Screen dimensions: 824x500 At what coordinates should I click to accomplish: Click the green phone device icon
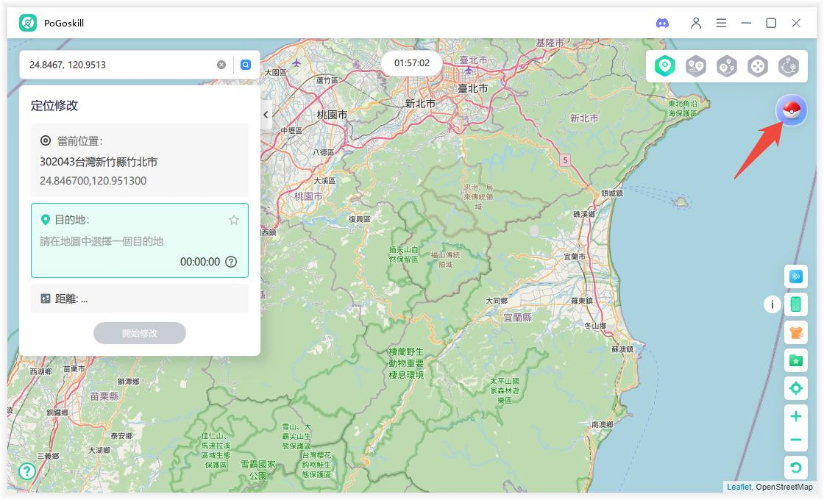pyautogui.click(x=796, y=304)
